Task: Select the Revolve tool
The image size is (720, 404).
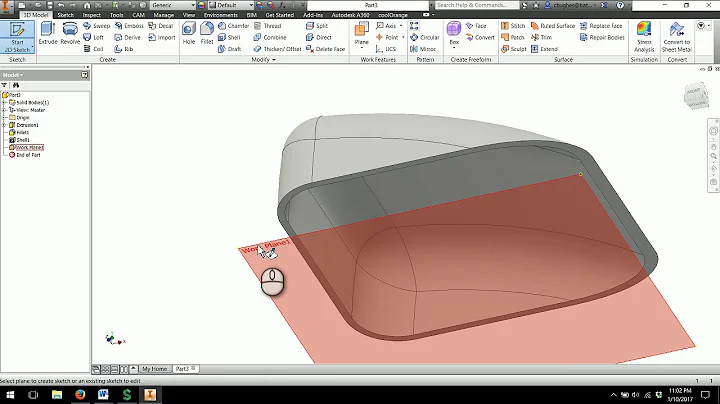Action: 70,34
